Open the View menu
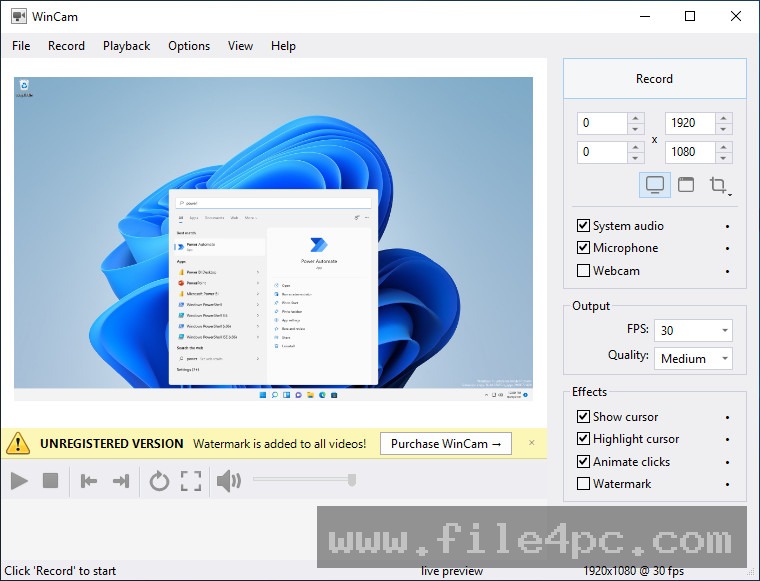 240,46
